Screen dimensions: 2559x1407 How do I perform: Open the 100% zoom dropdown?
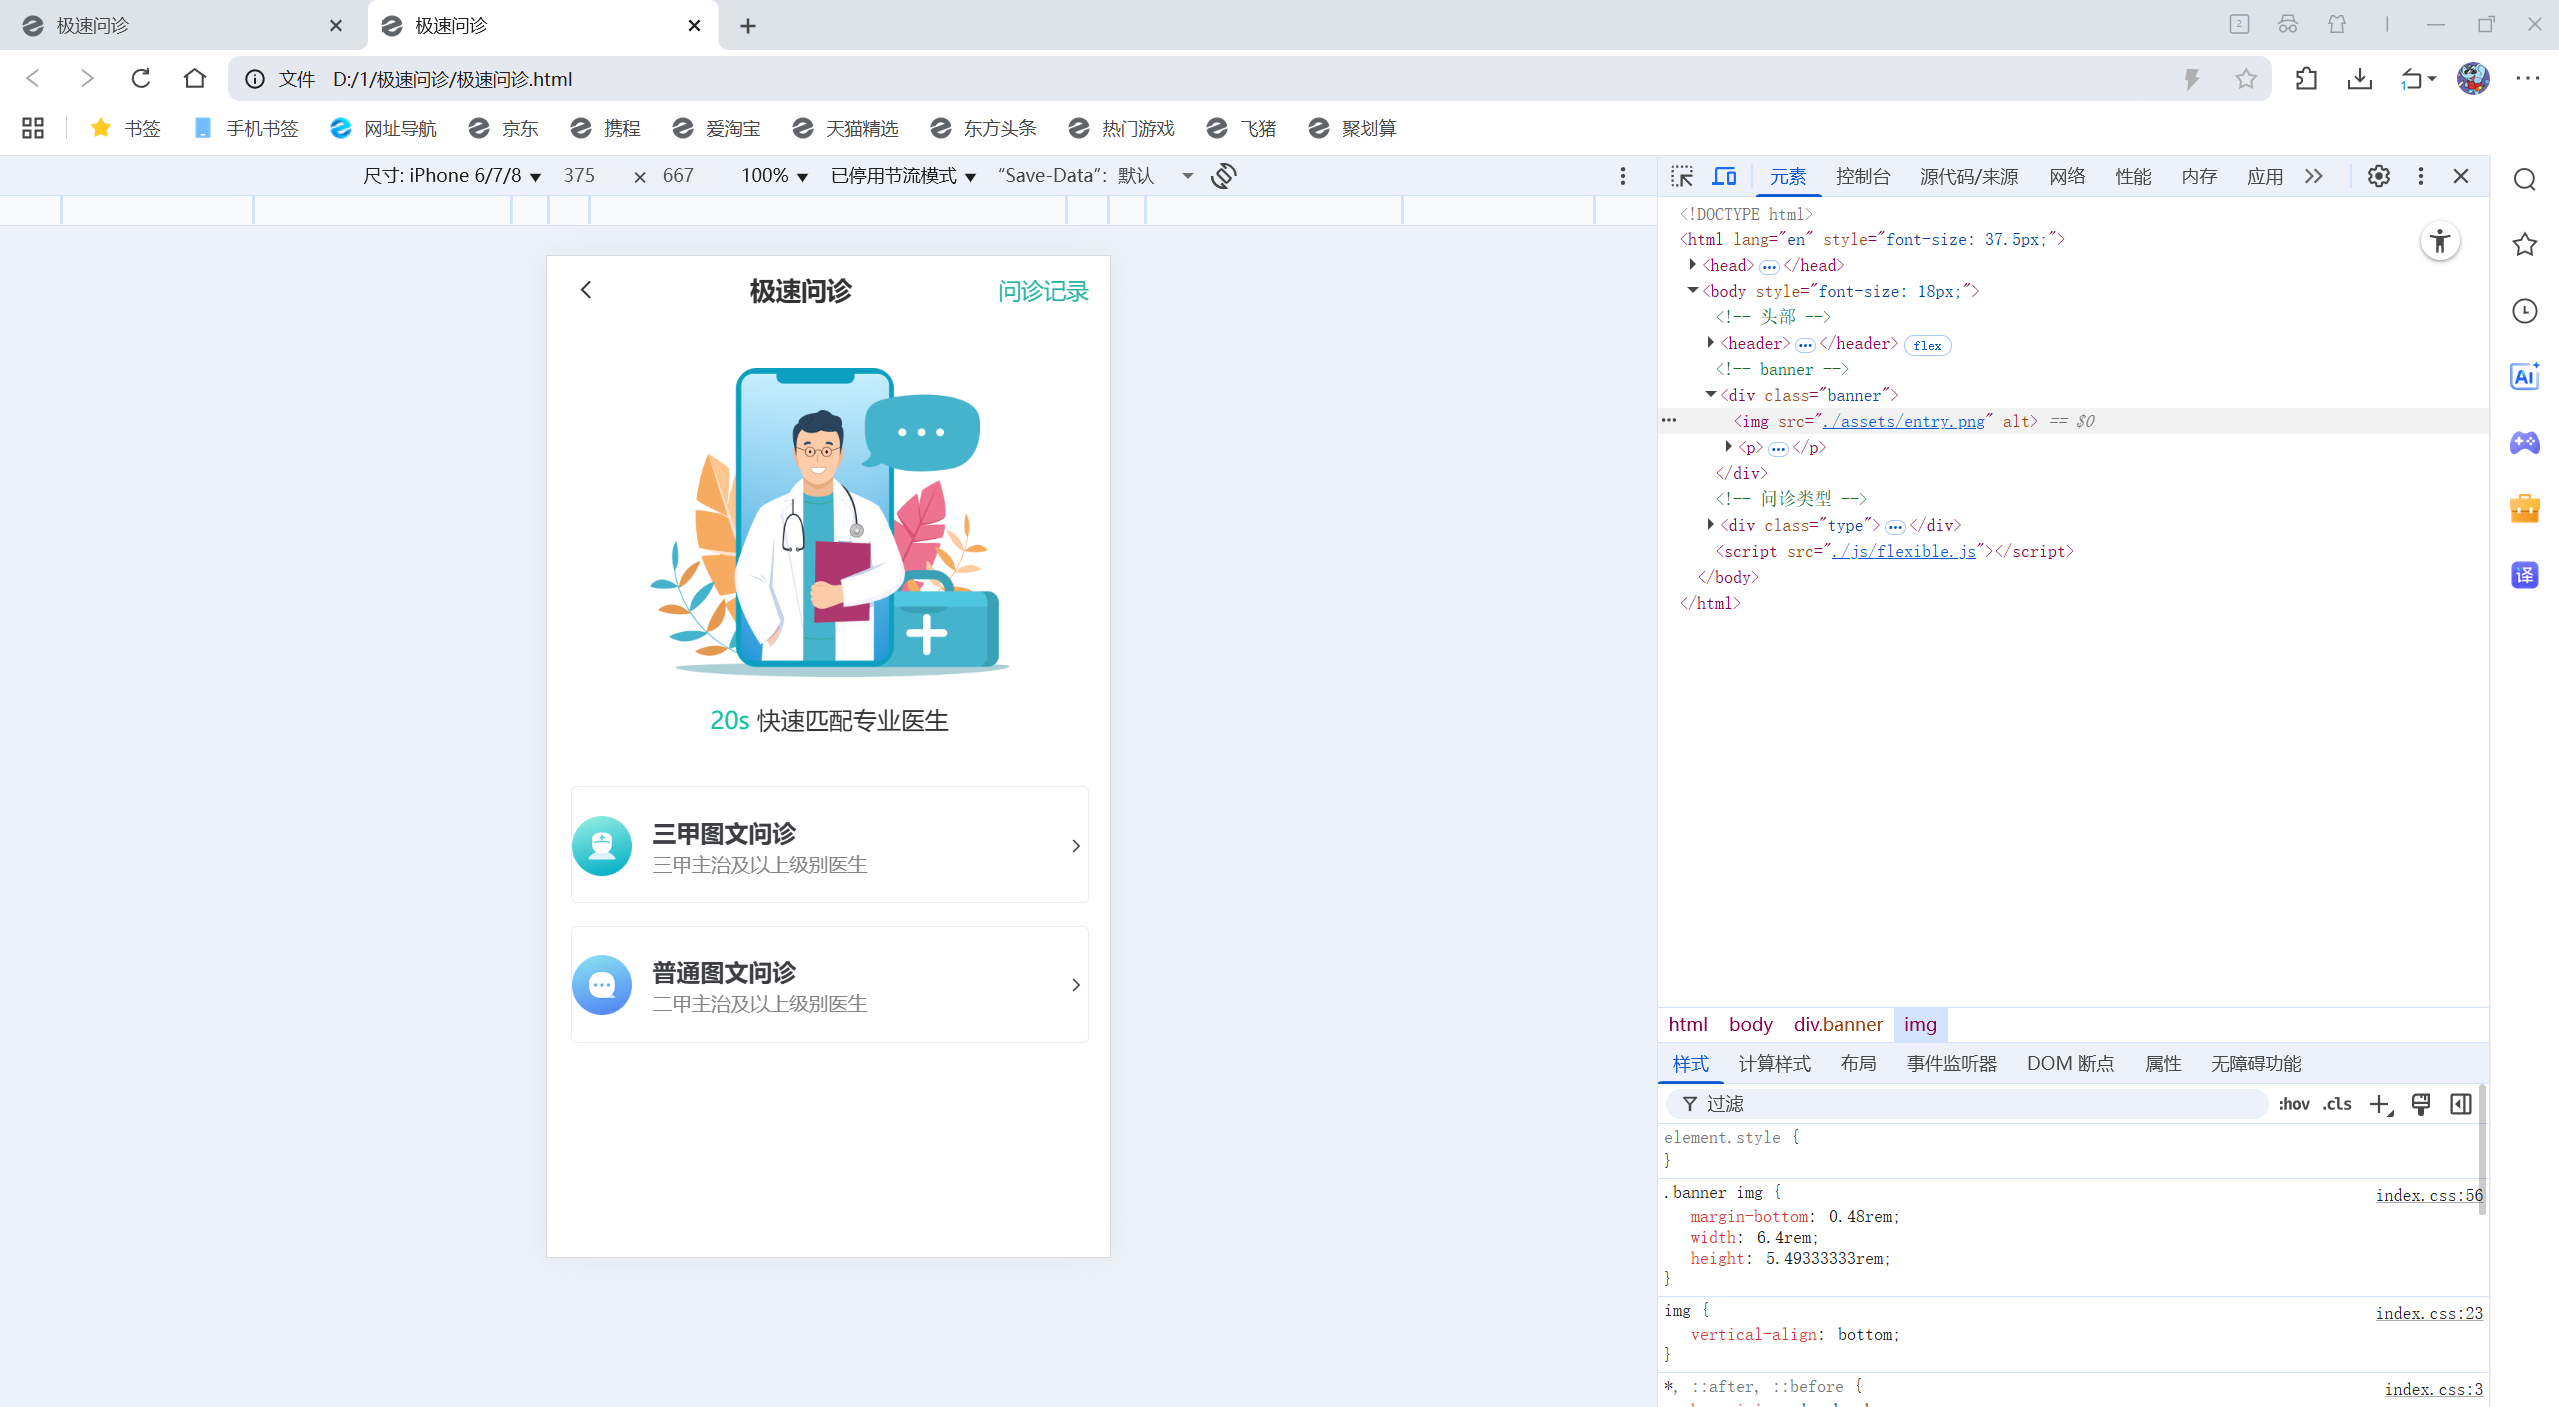774,176
